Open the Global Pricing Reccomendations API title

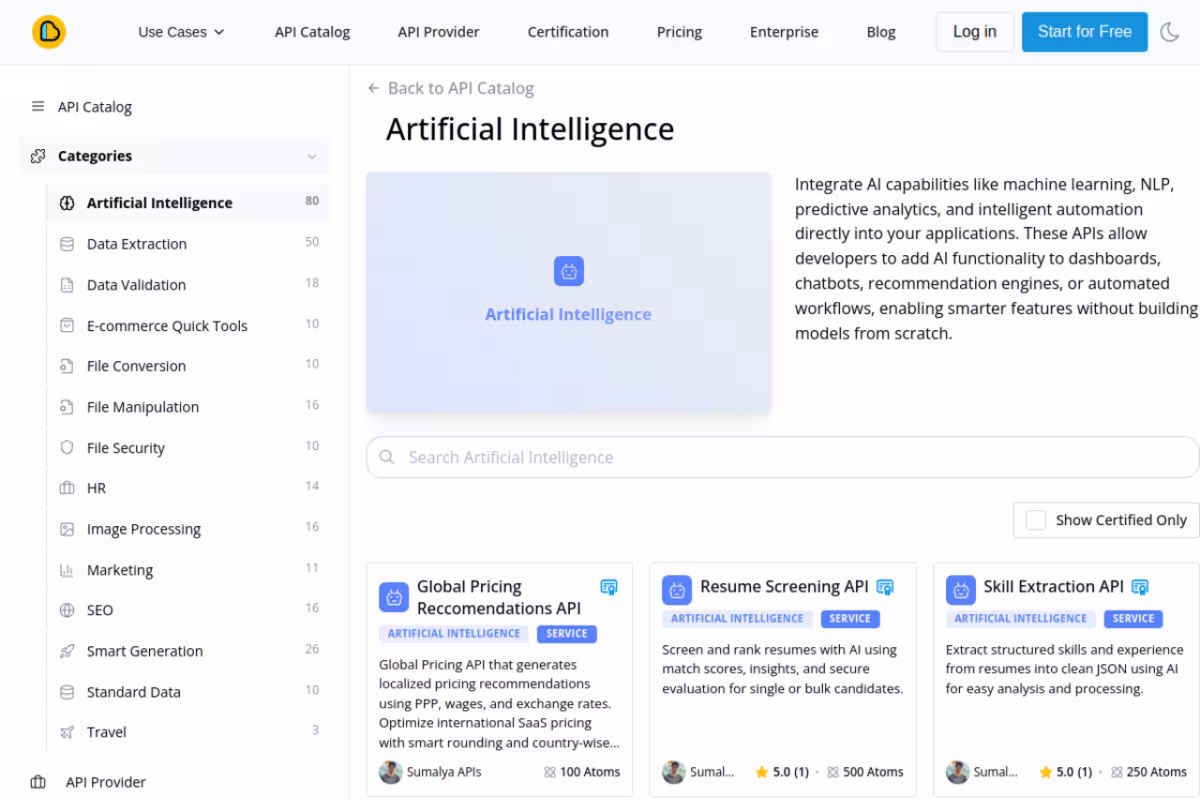coord(499,597)
